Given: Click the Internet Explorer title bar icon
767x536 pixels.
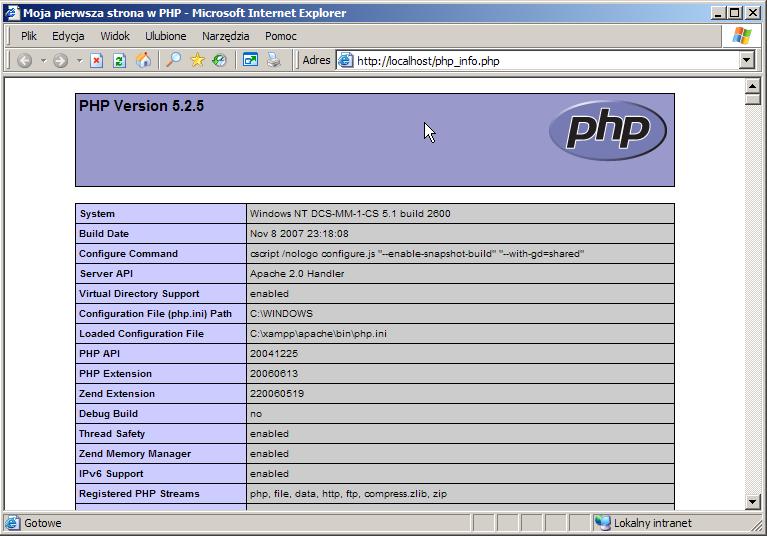Looking at the screenshot, I should pos(12,13).
